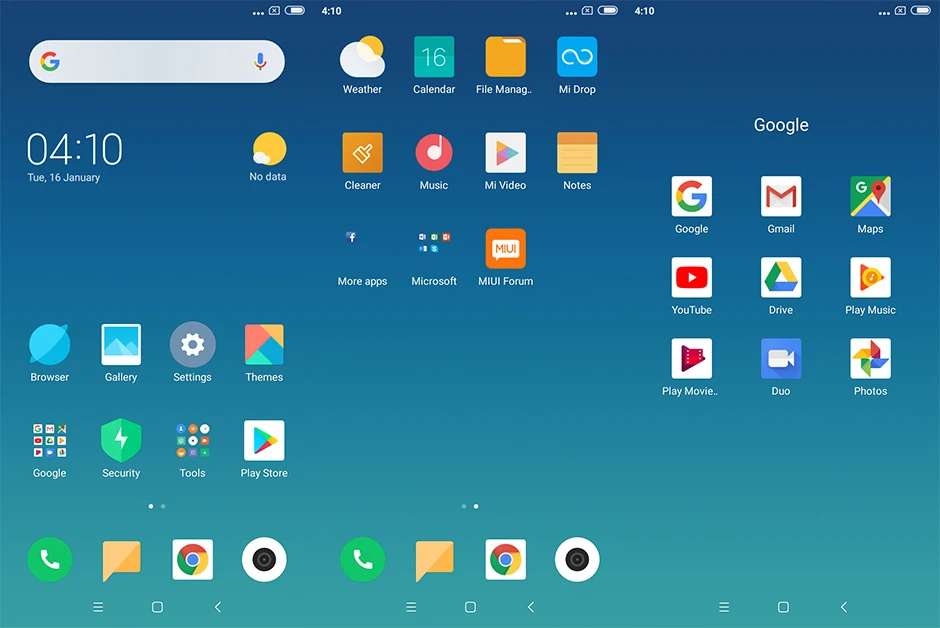Tap the recents menu button on Google folder screen
This screenshot has width=940, height=628.
724,607
